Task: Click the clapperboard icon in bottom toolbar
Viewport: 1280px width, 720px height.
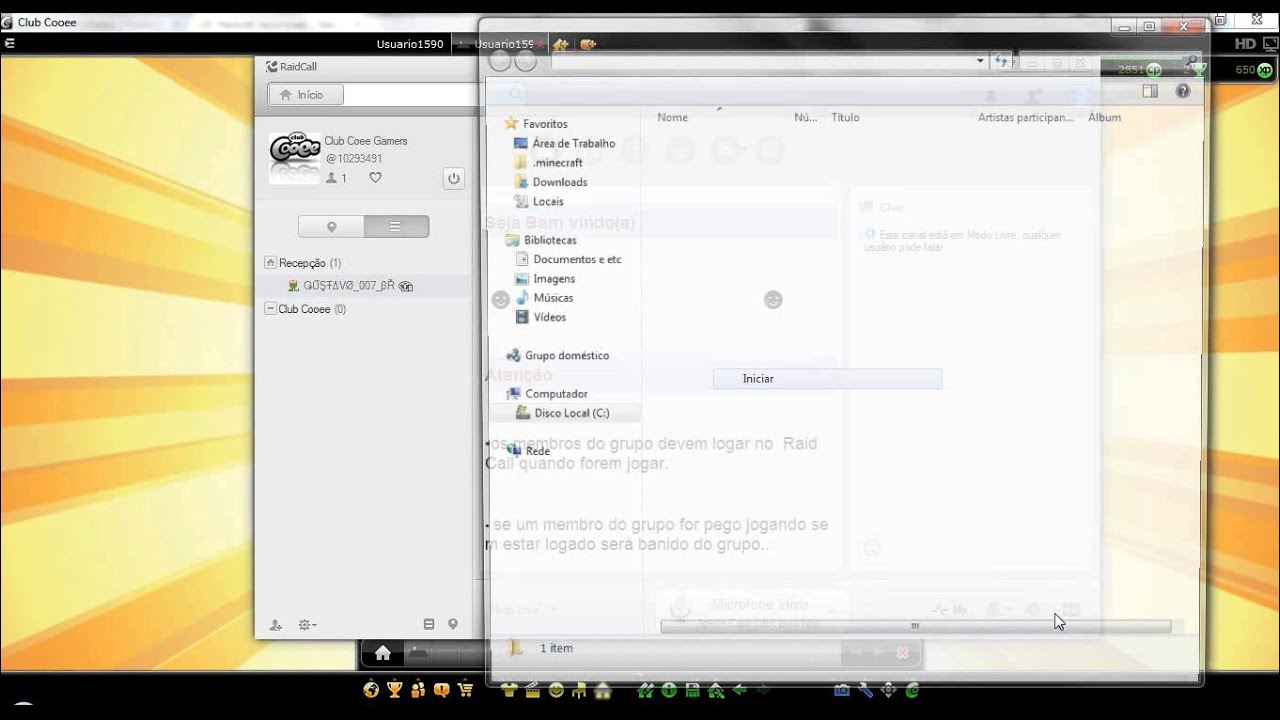Action: 532,689
